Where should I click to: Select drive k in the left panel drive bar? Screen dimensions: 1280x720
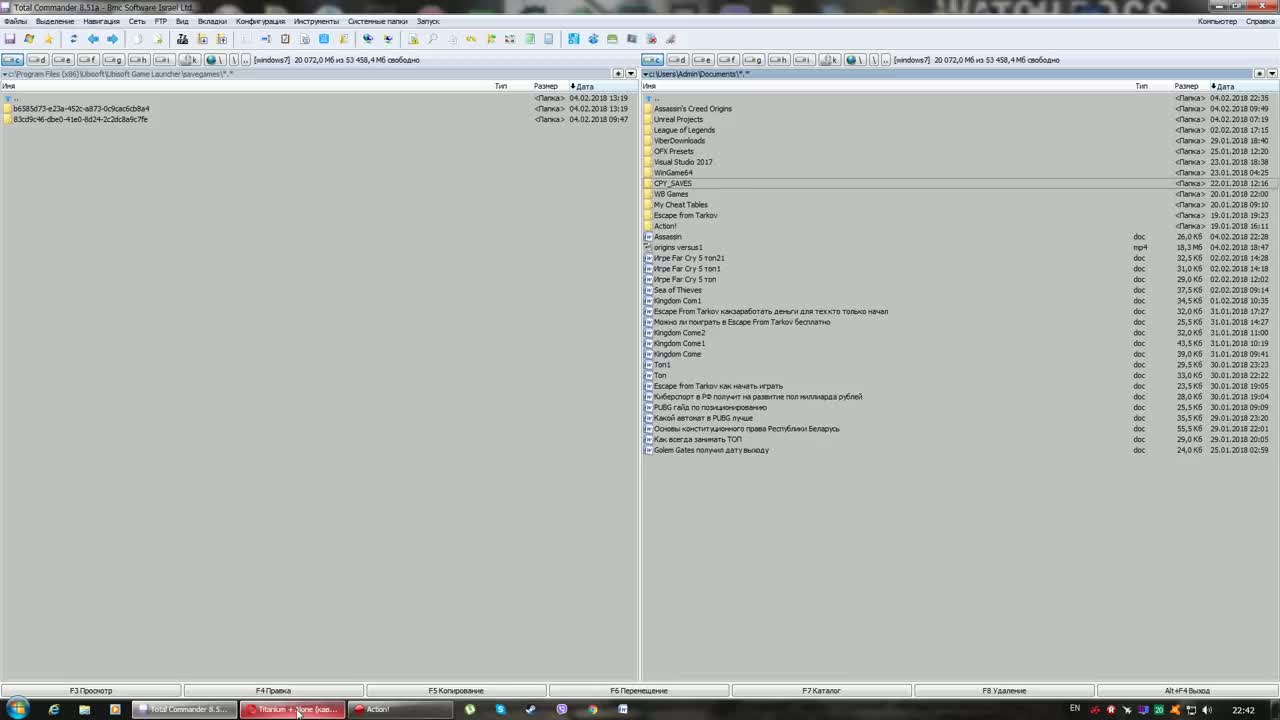190,60
